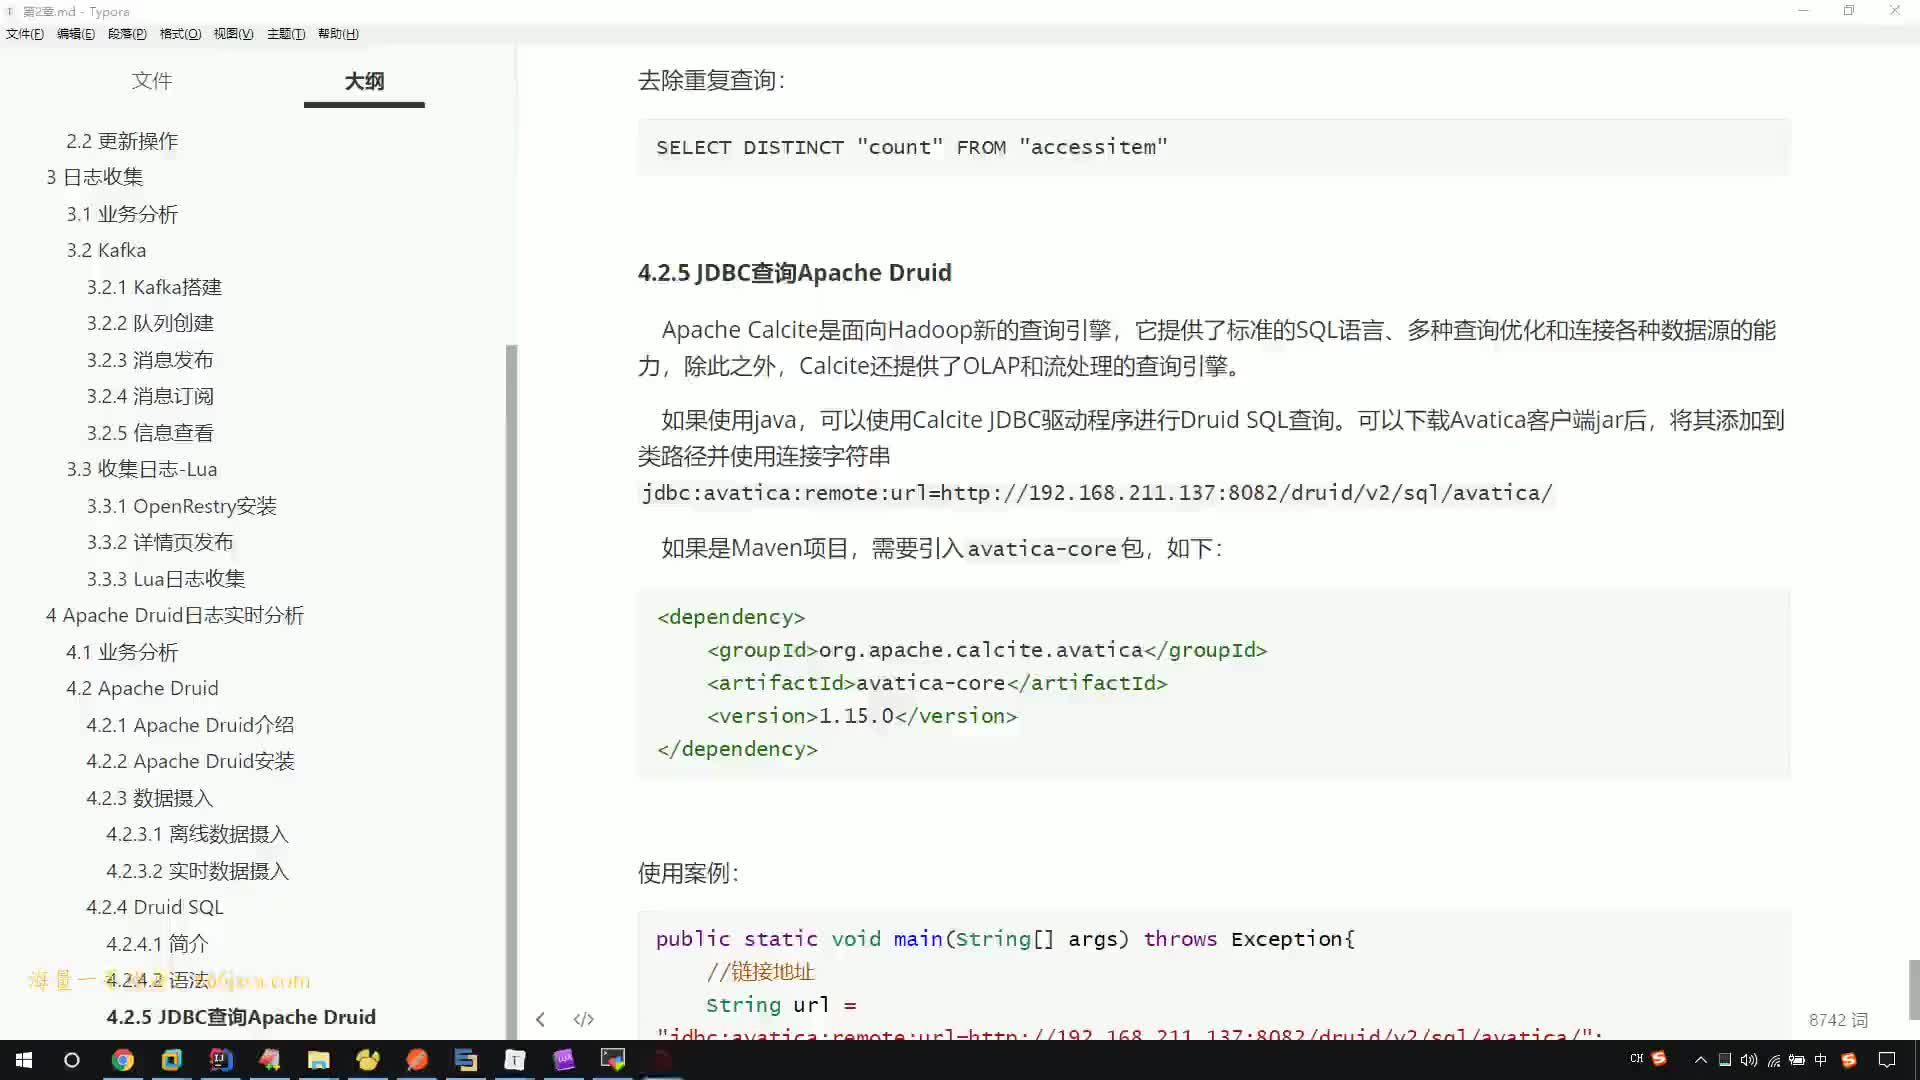The height and width of the screenshot is (1080, 1920).
Task: Select outline item 3.3 收集日志-Lua
Action: pos(142,469)
